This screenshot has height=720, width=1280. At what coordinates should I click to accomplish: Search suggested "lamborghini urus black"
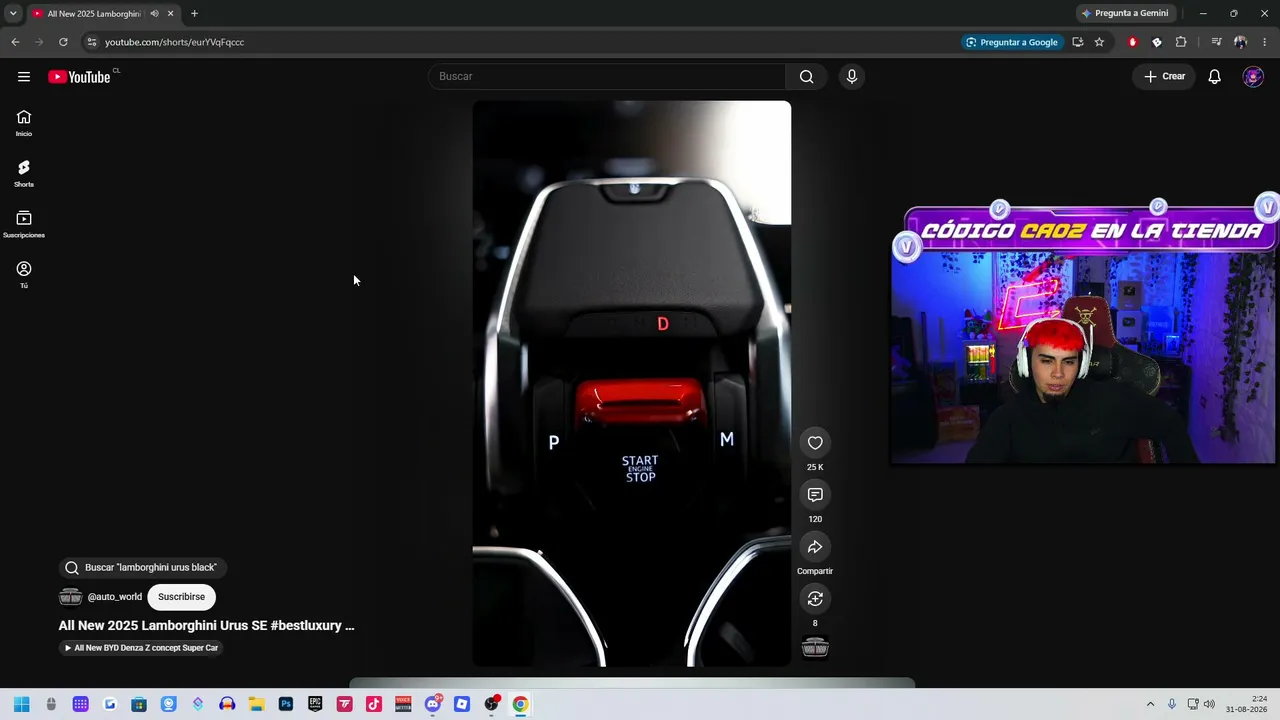point(142,568)
